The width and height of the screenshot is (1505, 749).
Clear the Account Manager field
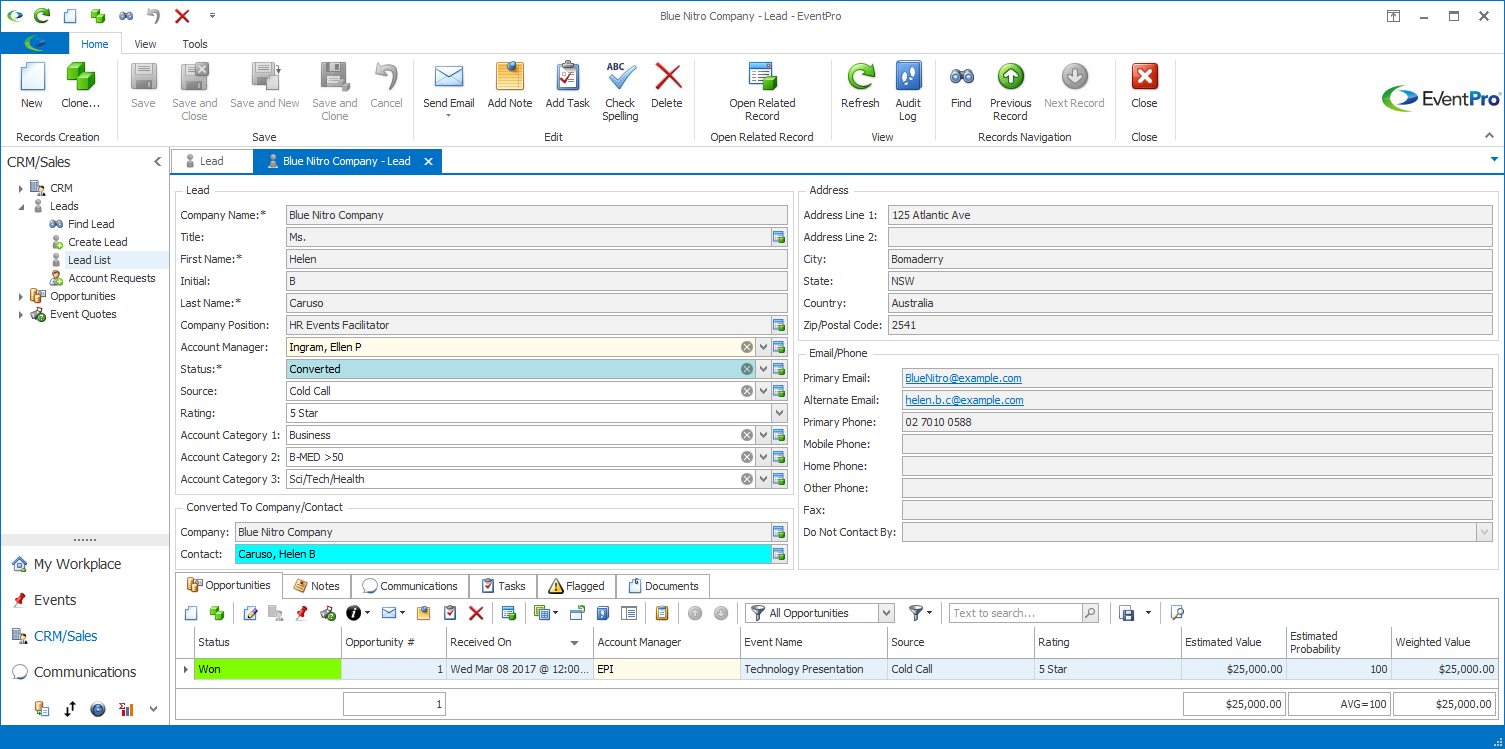click(747, 347)
